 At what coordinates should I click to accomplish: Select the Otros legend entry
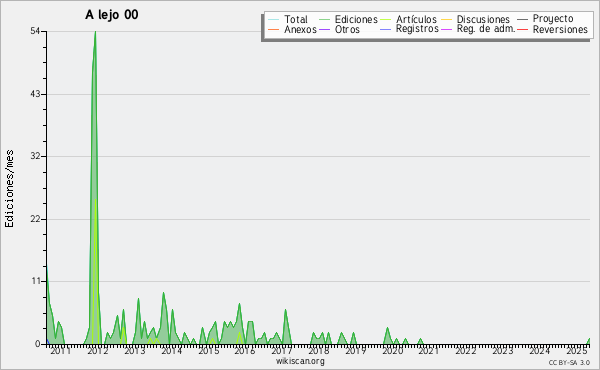click(x=339, y=29)
